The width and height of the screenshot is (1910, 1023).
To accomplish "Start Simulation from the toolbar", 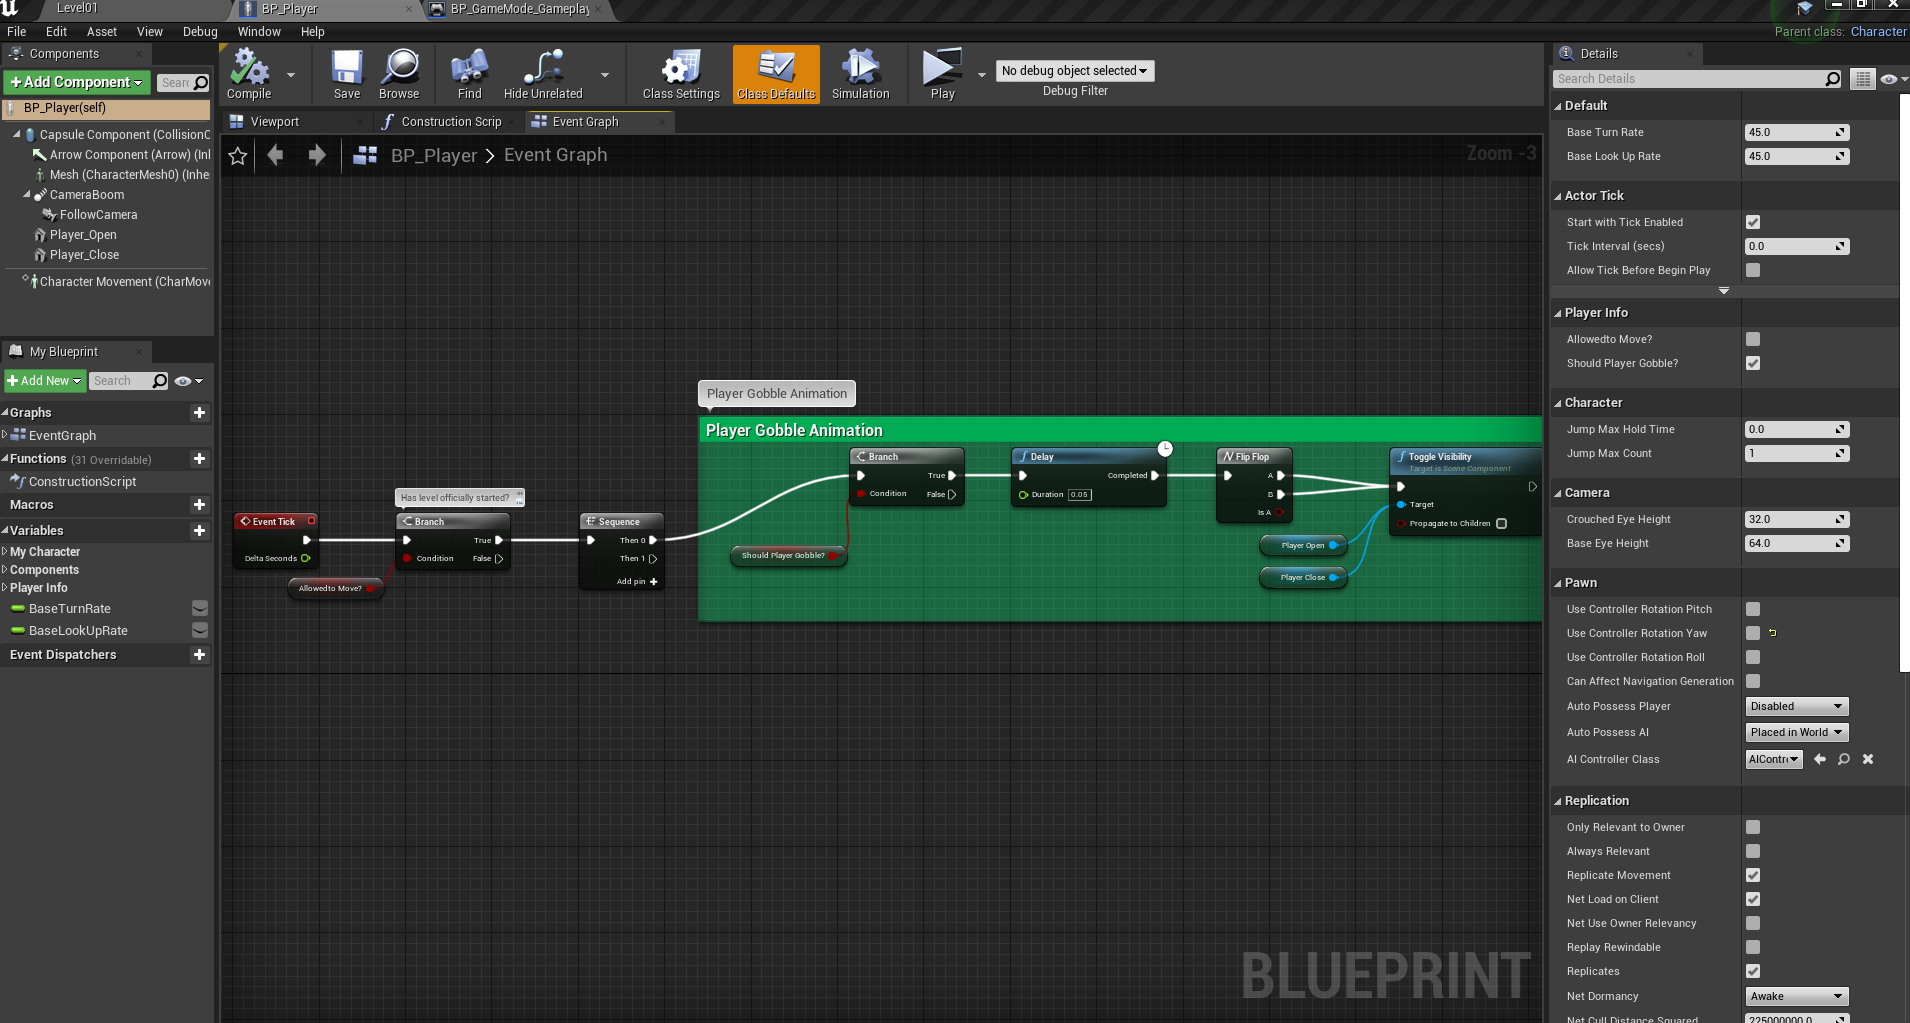I will pyautogui.click(x=860, y=68).
